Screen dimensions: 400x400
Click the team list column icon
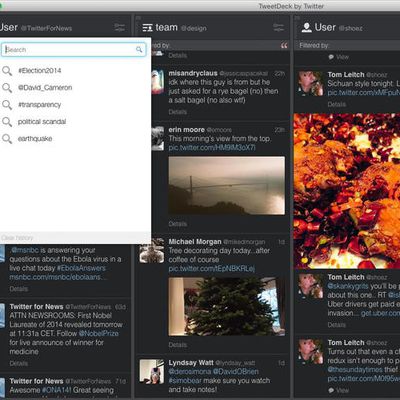coord(147,28)
